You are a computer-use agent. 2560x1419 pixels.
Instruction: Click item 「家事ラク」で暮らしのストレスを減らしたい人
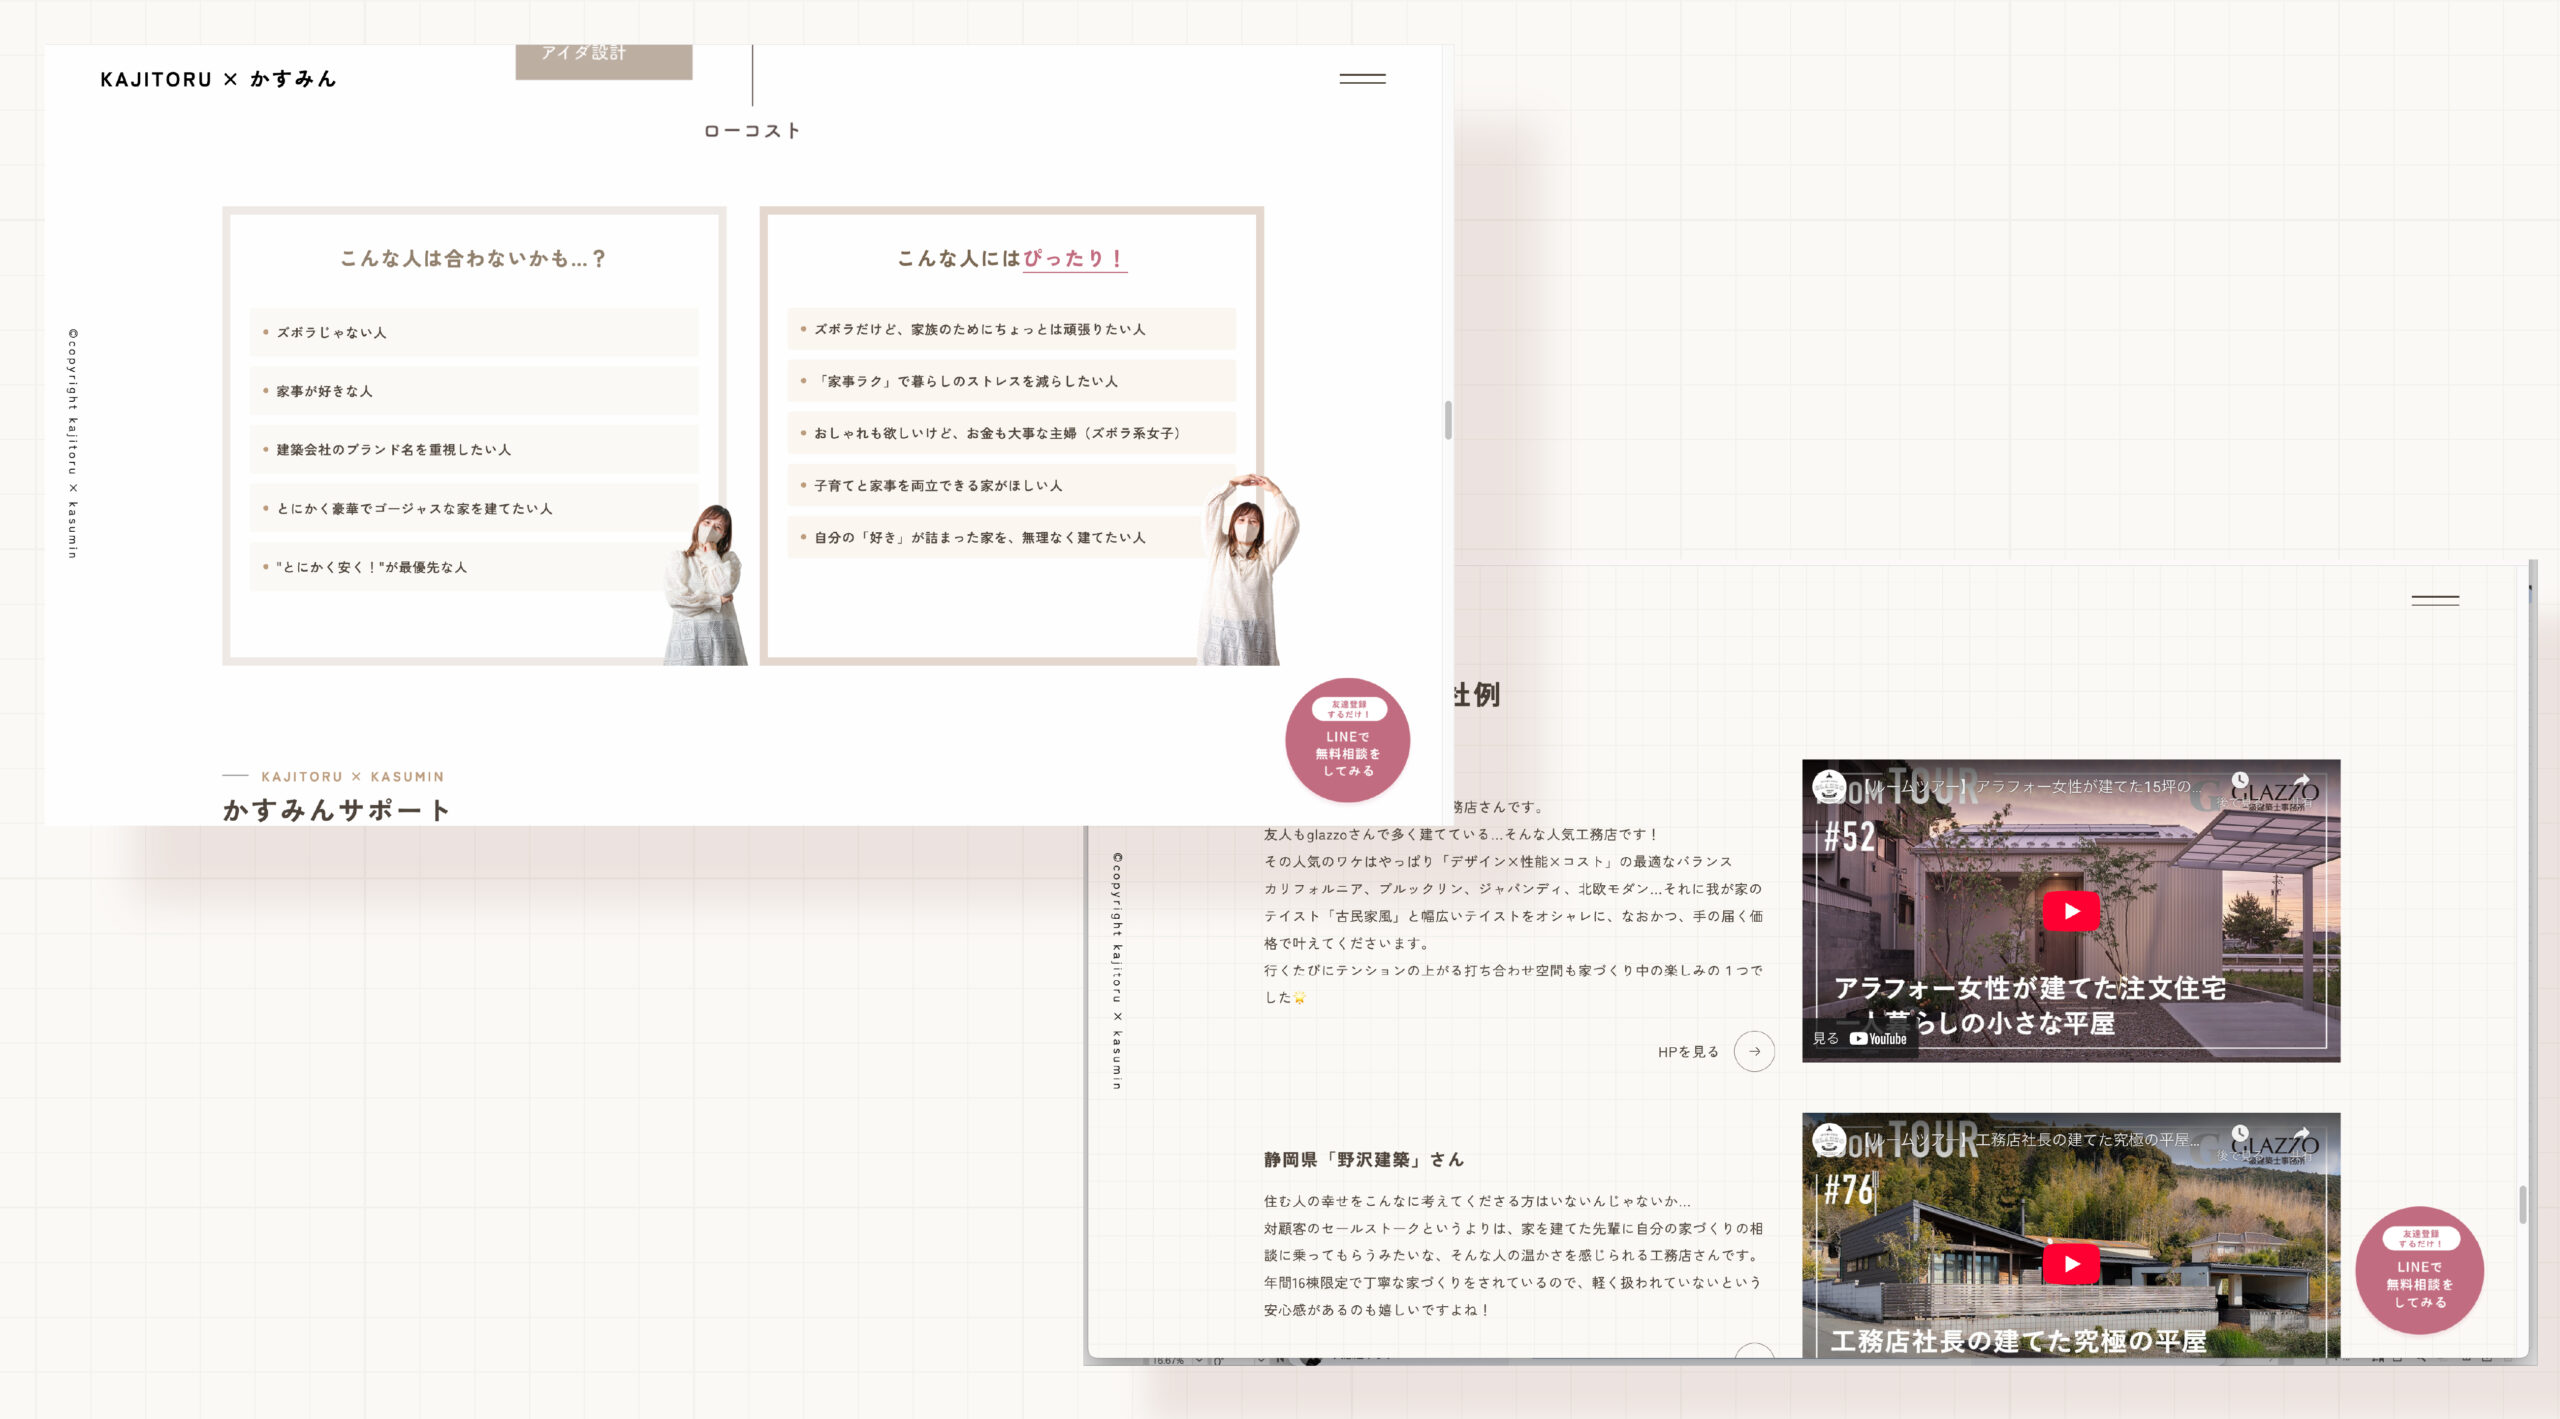(x=1011, y=381)
